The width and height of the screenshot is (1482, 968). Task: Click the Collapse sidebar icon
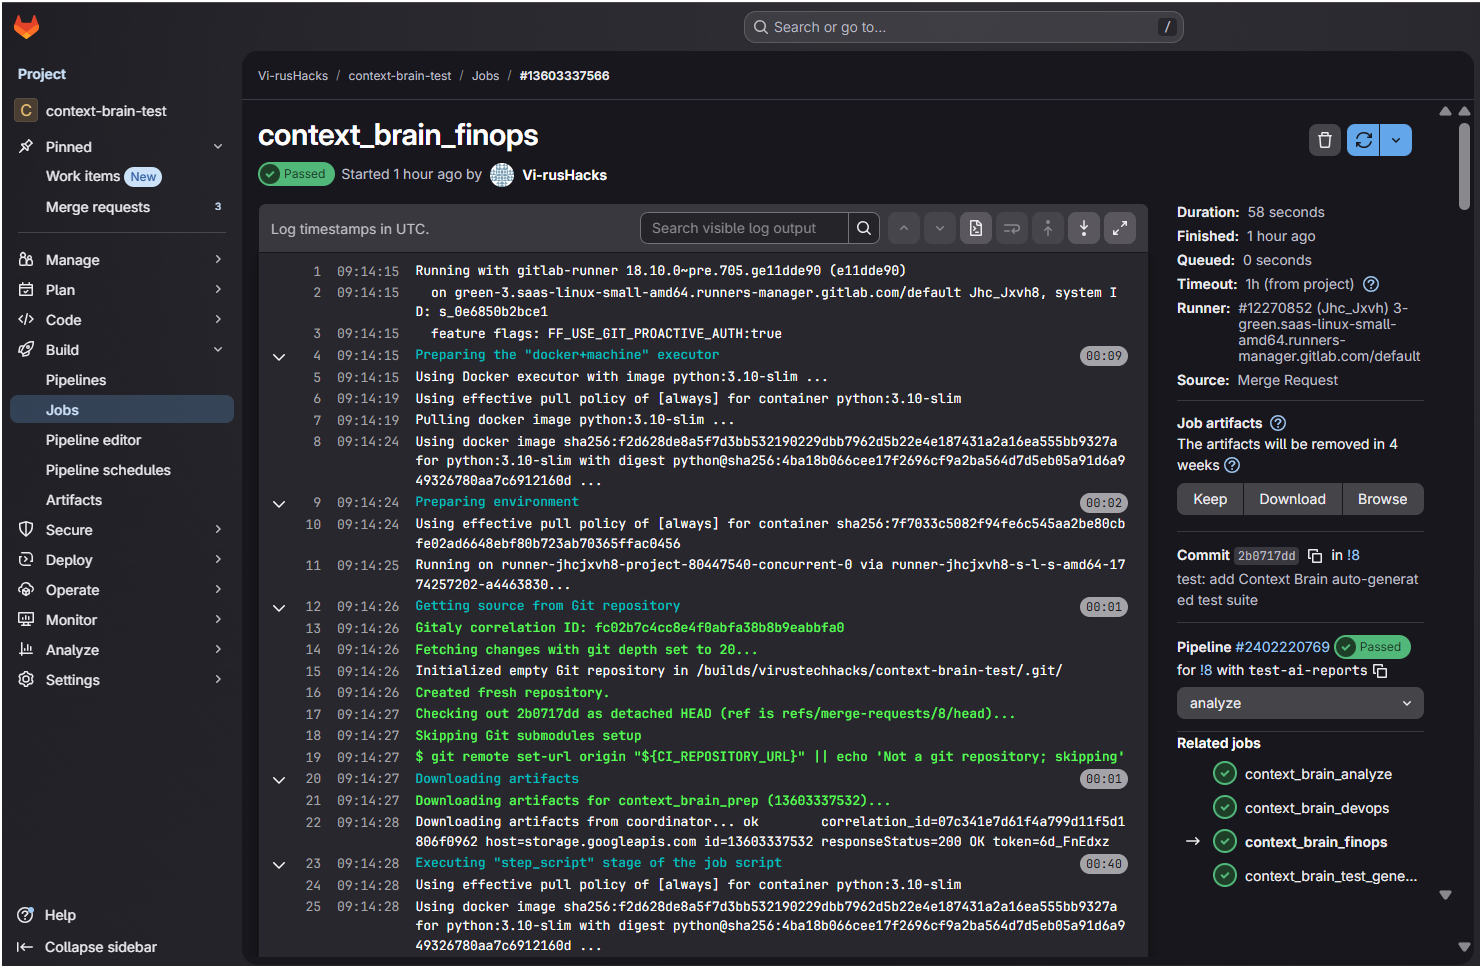pos(26,947)
